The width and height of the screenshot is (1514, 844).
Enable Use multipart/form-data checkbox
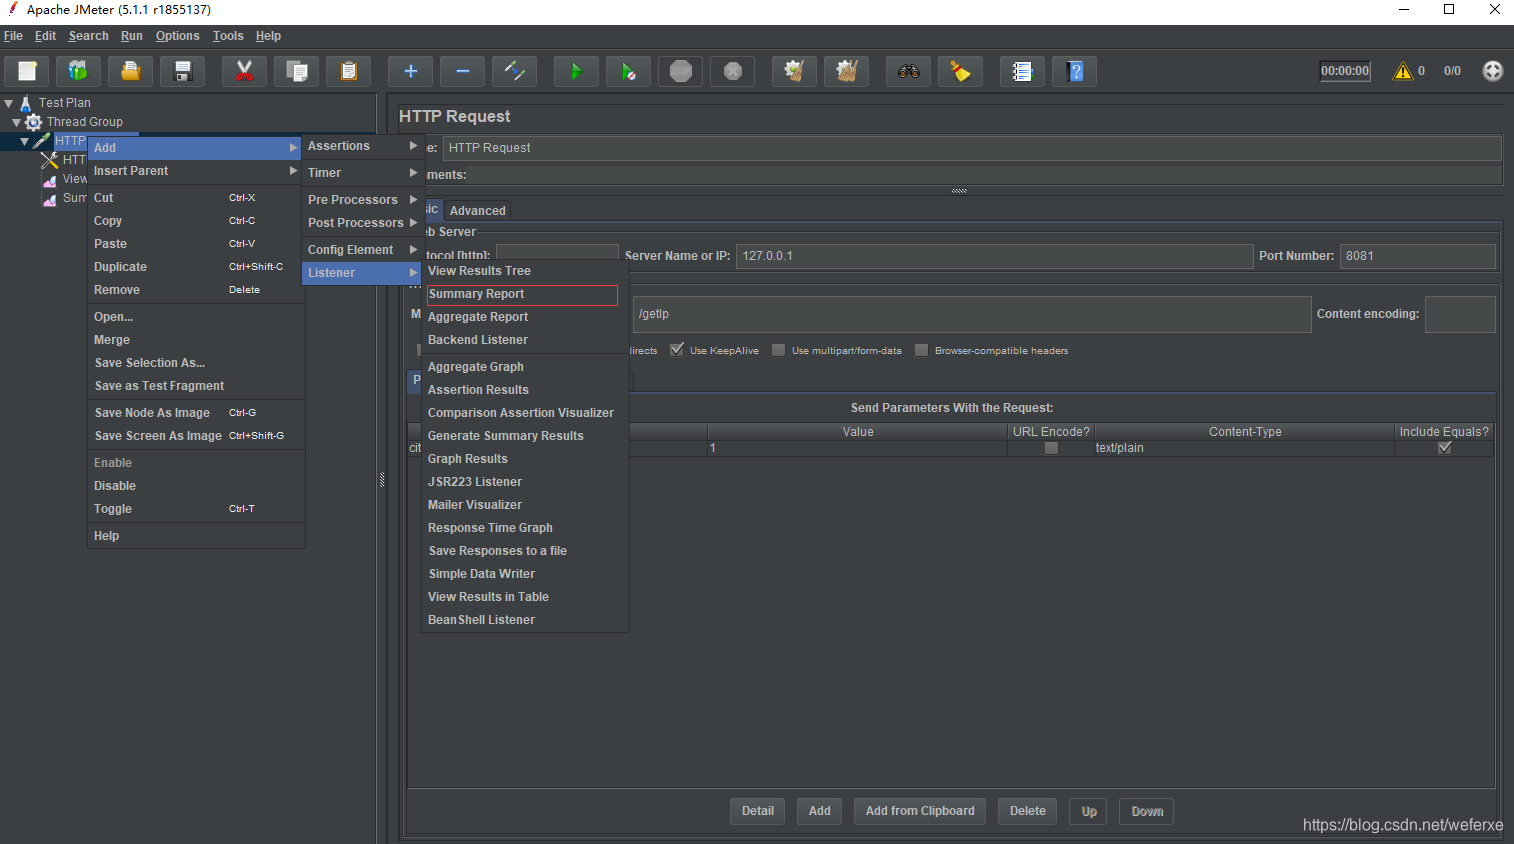tap(778, 350)
